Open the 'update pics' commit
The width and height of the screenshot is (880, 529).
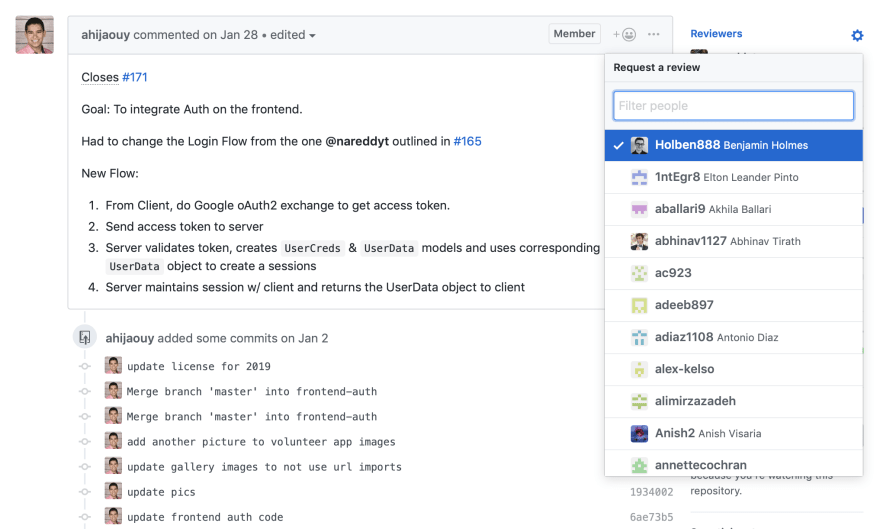pyautogui.click(x=161, y=492)
